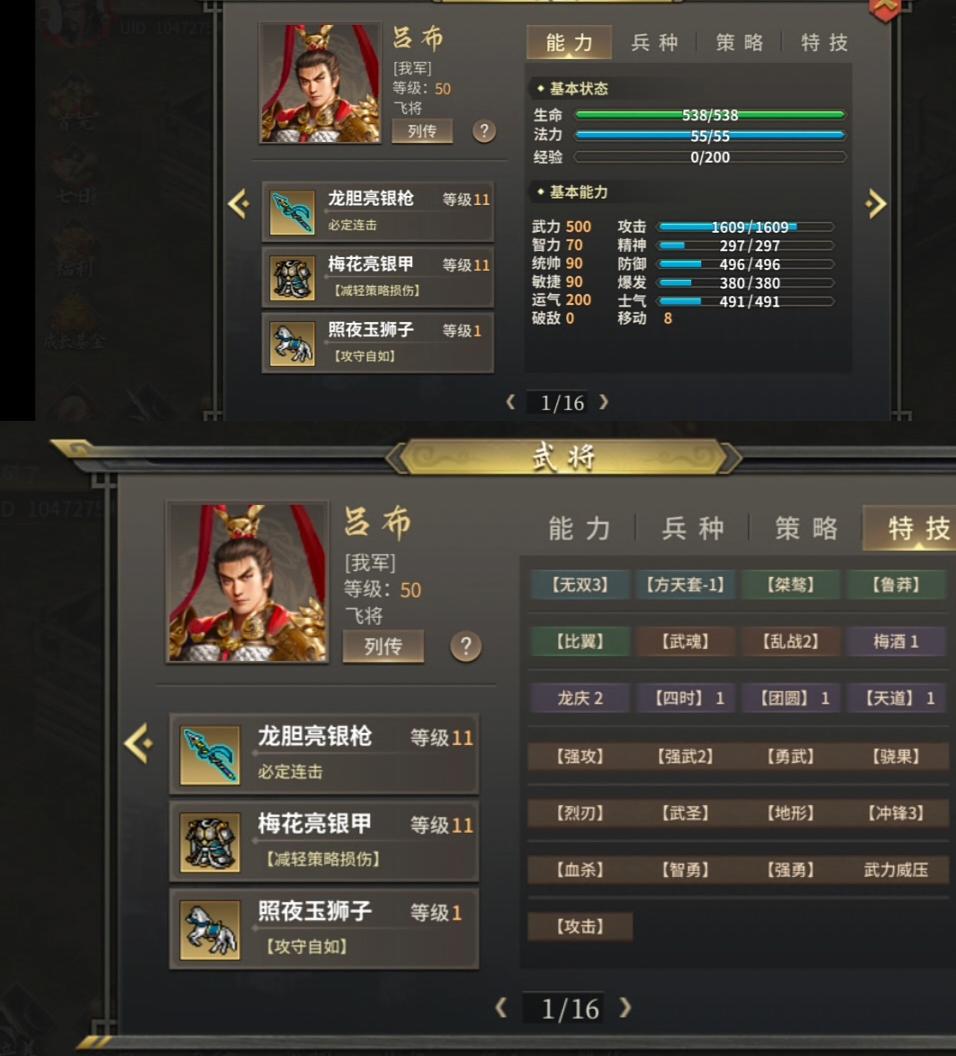Viewport: 956px width, 1056px height.
Task: Advance page with top 1/16 right chevron
Action: [604, 402]
